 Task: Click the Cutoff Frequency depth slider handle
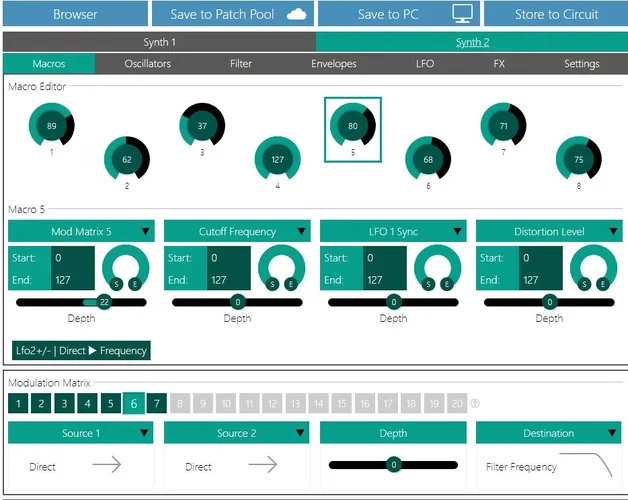pyautogui.click(x=238, y=302)
